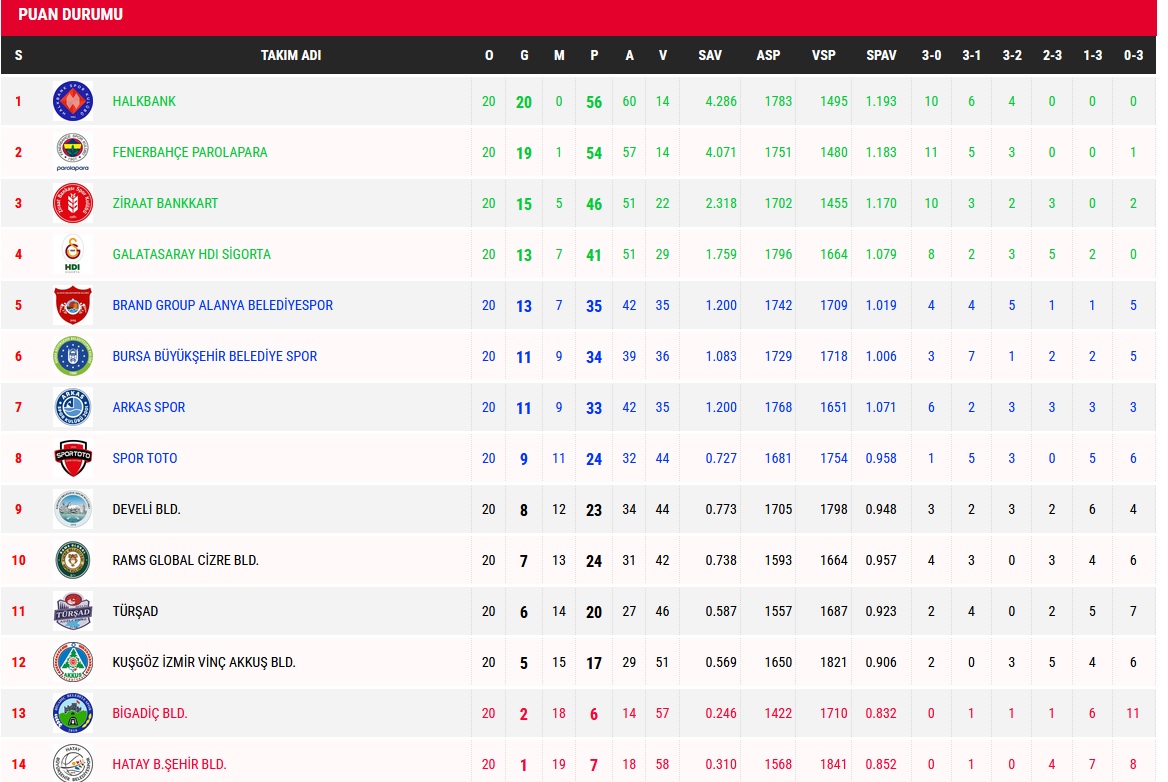Viewport: 1168px width, 782px height.
Task: Click the SAV column header
Action: (710, 55)
